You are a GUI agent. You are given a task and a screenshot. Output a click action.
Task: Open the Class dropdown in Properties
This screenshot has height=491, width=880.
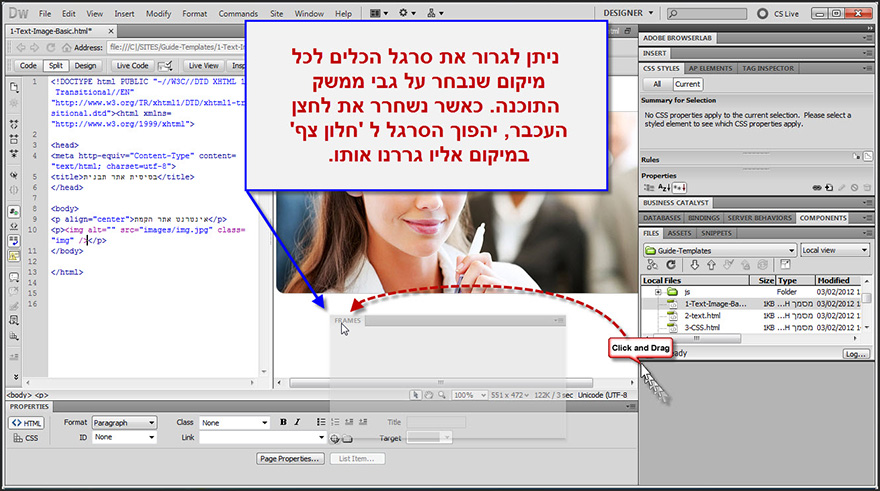pos(235,423)
